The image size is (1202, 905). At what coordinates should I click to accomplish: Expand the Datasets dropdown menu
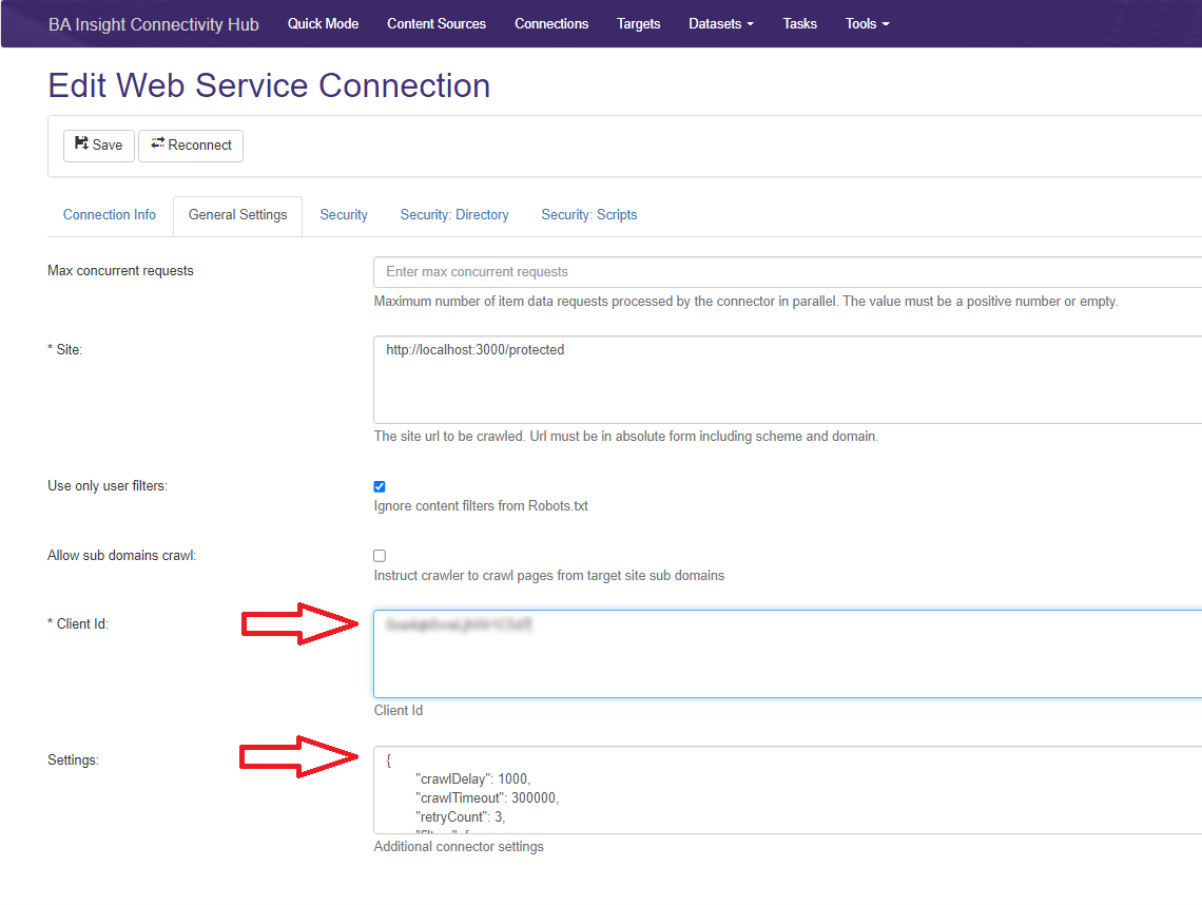tap(720, 24)
